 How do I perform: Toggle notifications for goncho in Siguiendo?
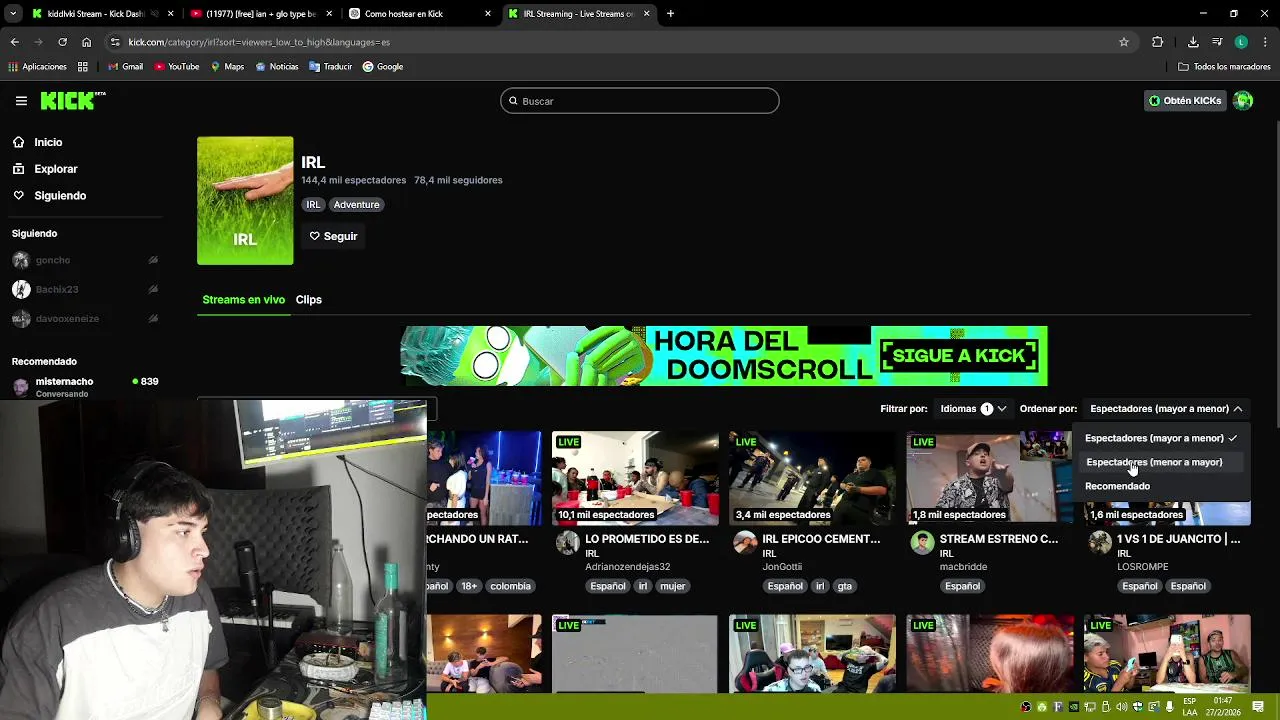click(x=153, y=260)
